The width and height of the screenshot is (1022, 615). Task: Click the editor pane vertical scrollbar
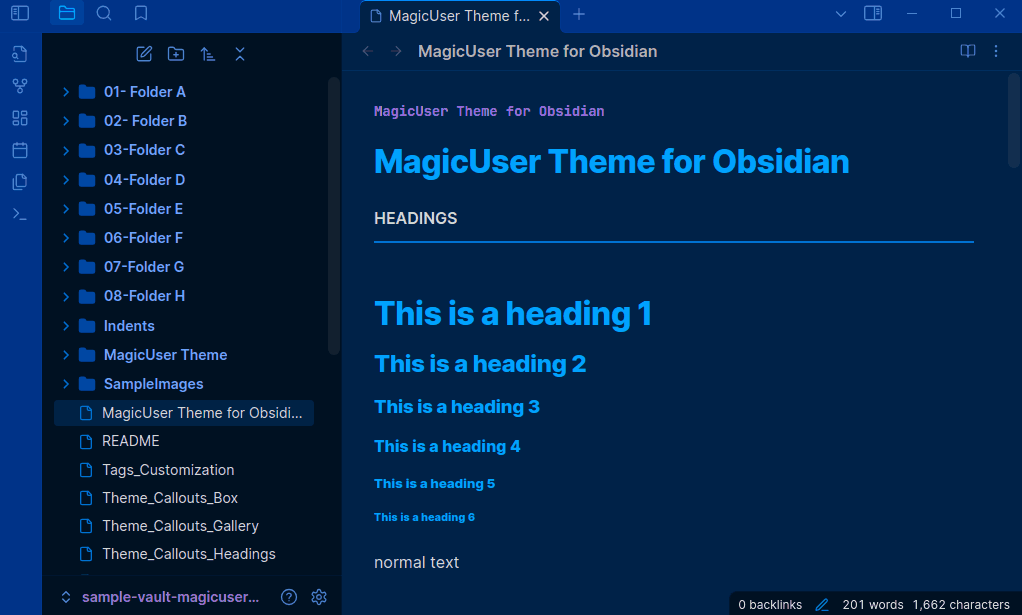click(x=1014, y=121)
